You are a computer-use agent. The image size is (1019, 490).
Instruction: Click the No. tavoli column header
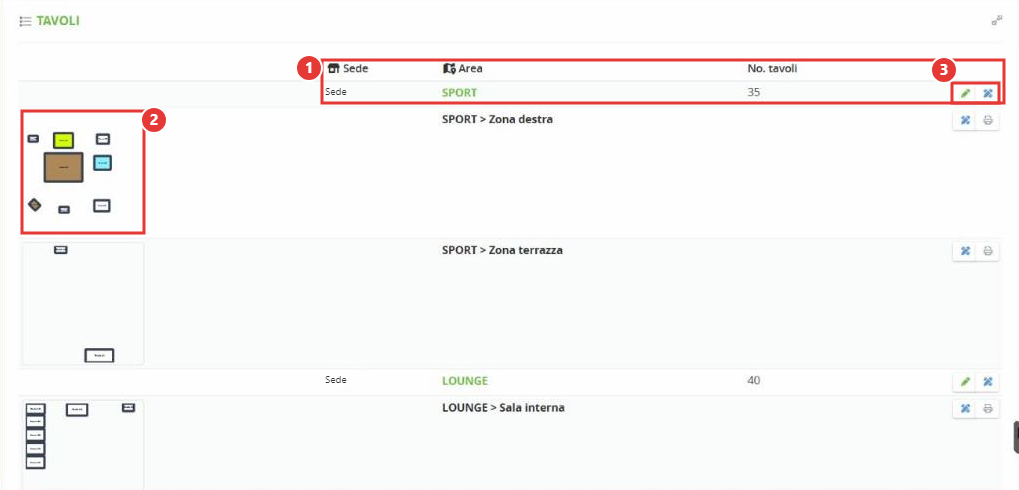[x=772, y=68]
